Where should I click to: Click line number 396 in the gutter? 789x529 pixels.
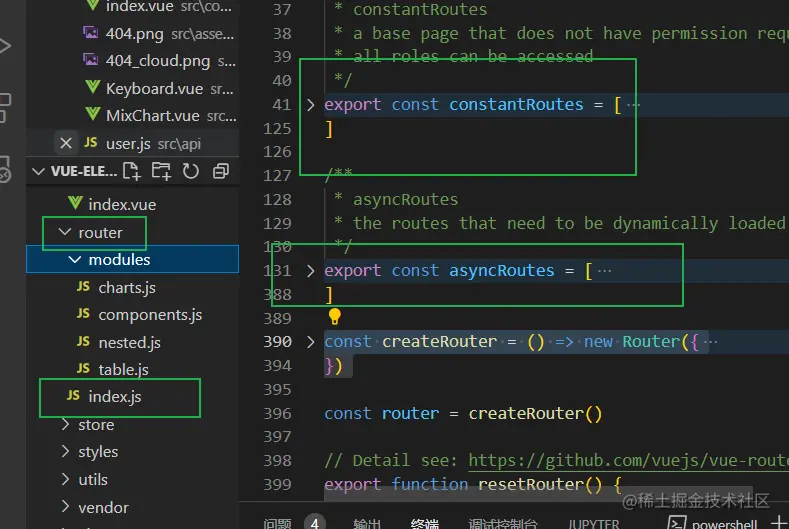click(277, 413)
